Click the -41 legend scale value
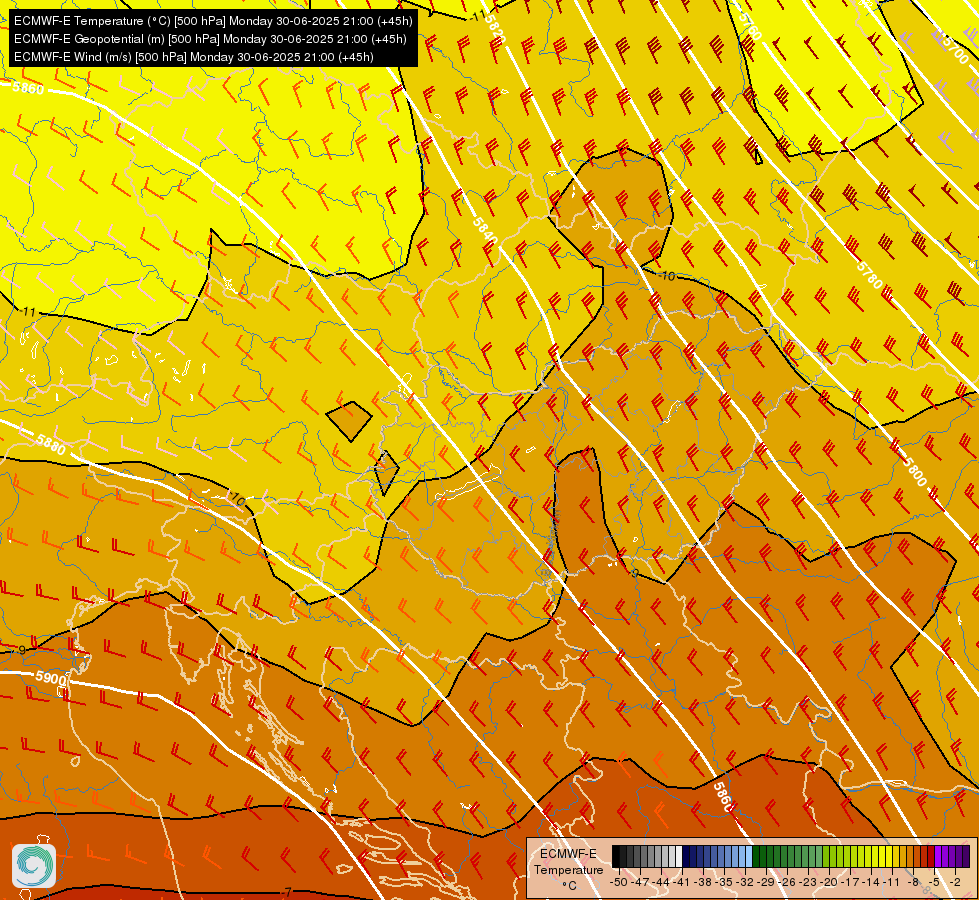The height and width of the screenshot is (900, 979). click(681, 882)
